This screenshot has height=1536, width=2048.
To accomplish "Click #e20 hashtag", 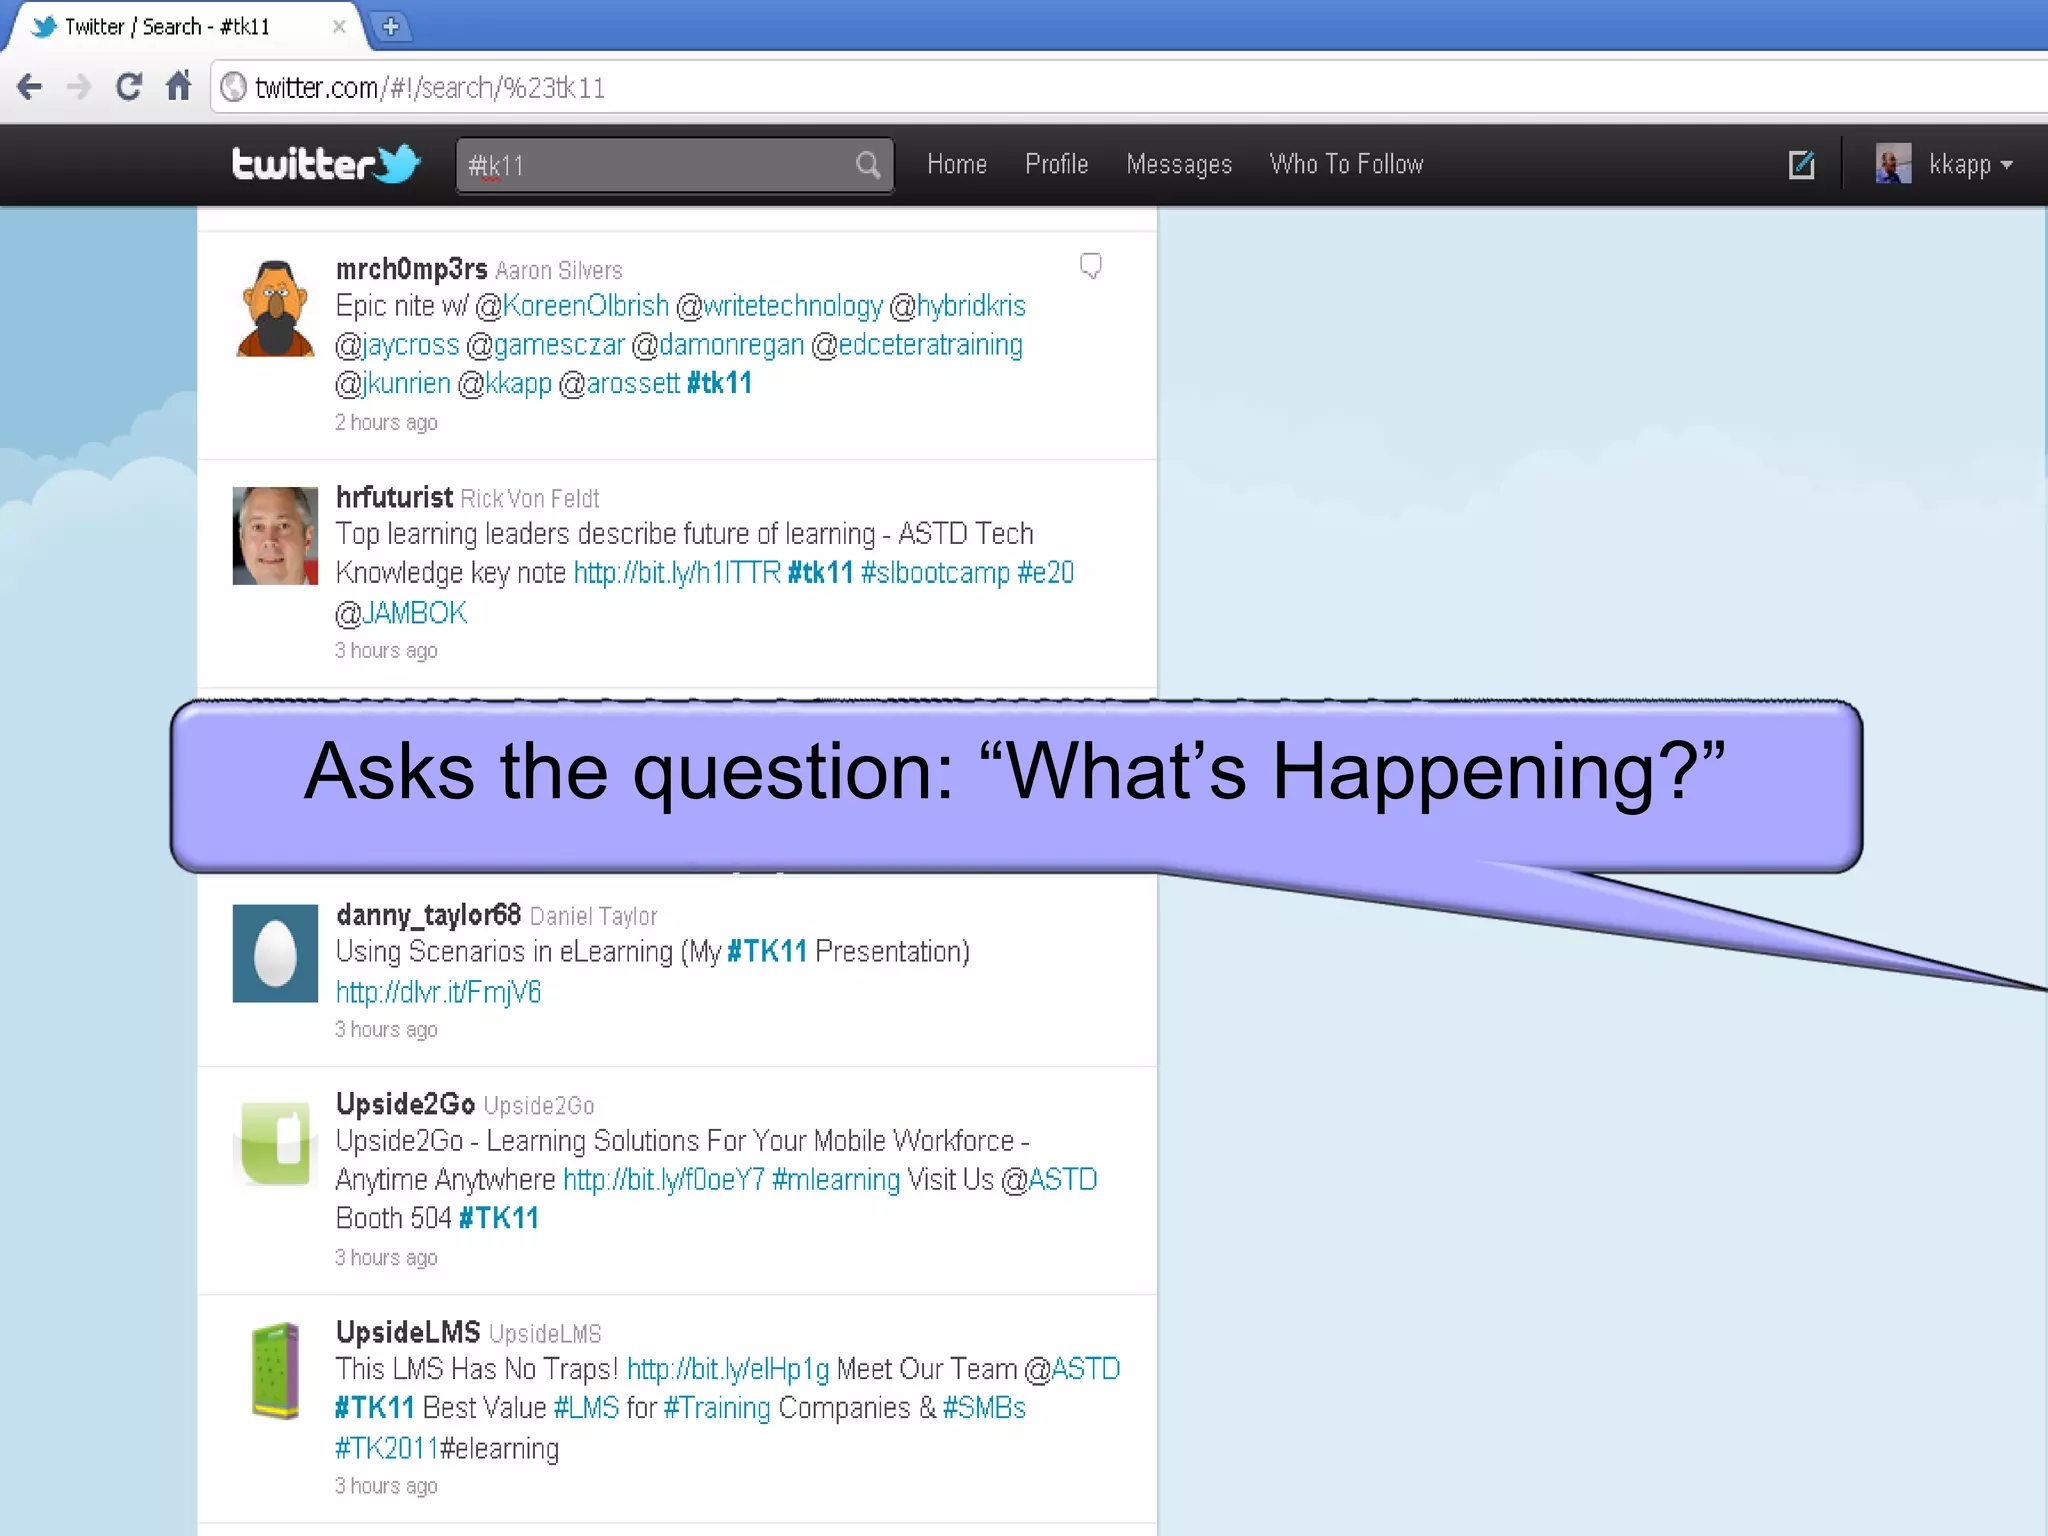I will pos(1045,573).
